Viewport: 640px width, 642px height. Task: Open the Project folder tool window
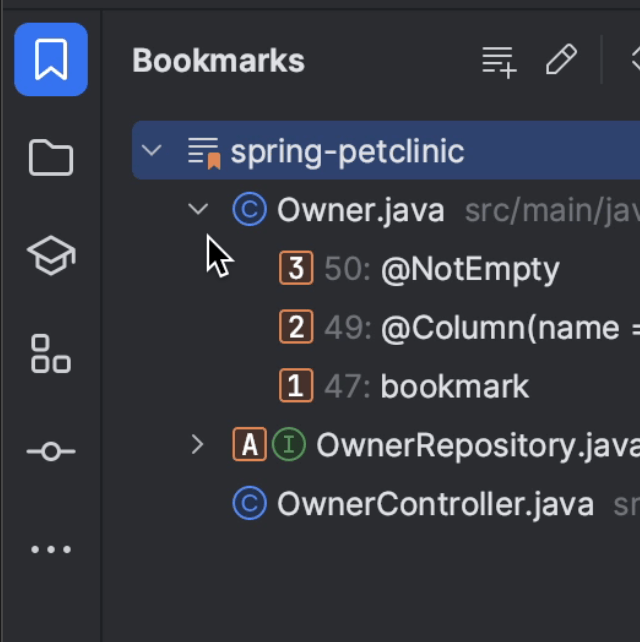click(51, 158)
